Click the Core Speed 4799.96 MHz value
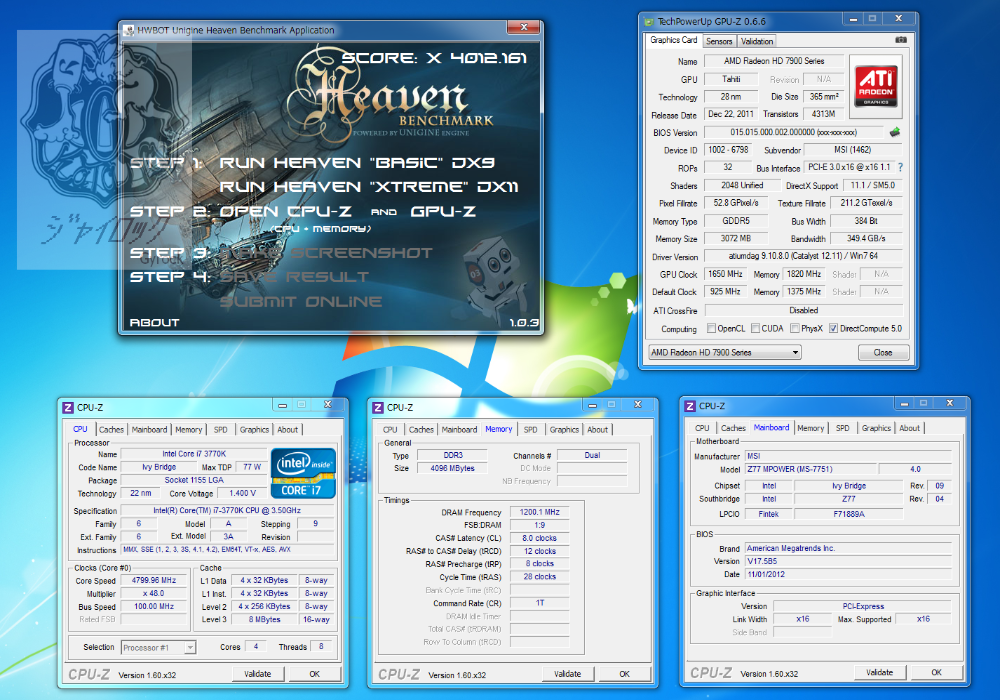 (x=154, y=581)
